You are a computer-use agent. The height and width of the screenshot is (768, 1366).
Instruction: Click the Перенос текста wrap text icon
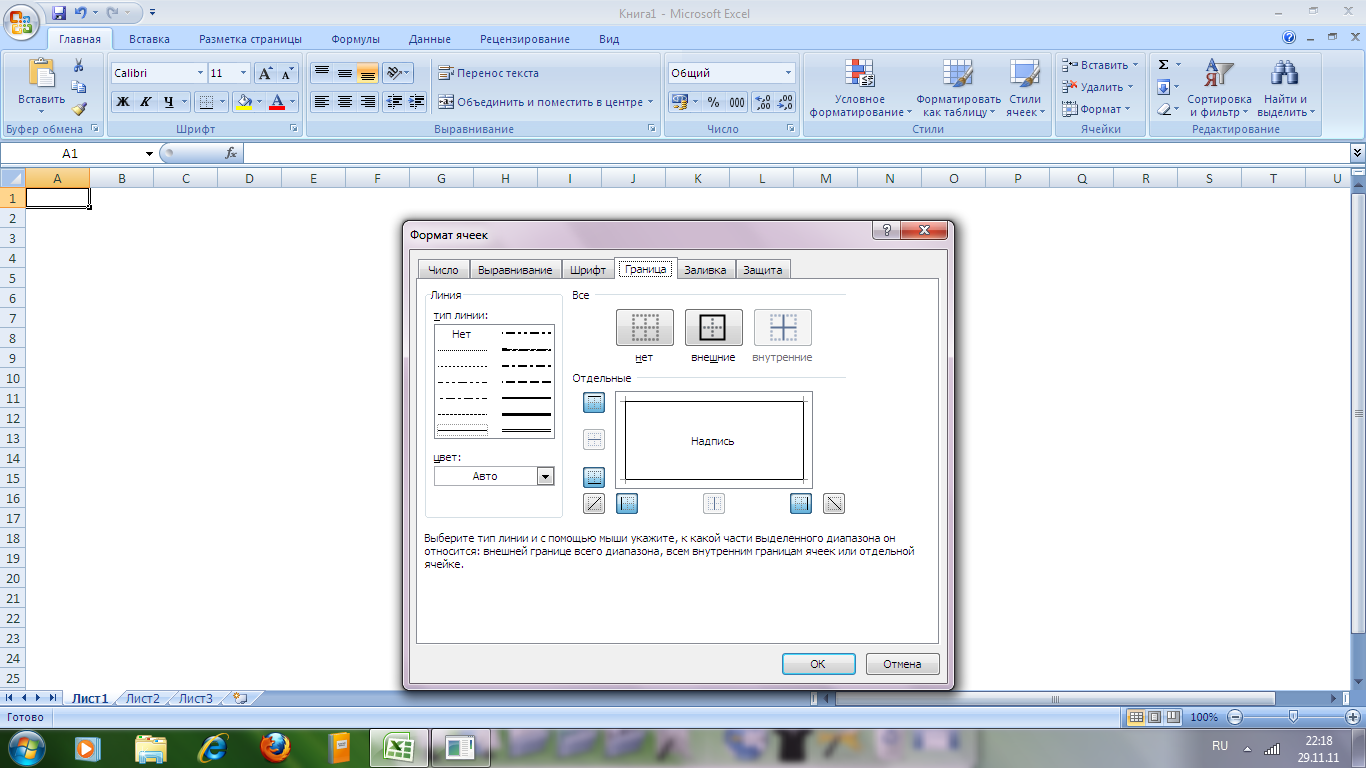tap(445, 73)
